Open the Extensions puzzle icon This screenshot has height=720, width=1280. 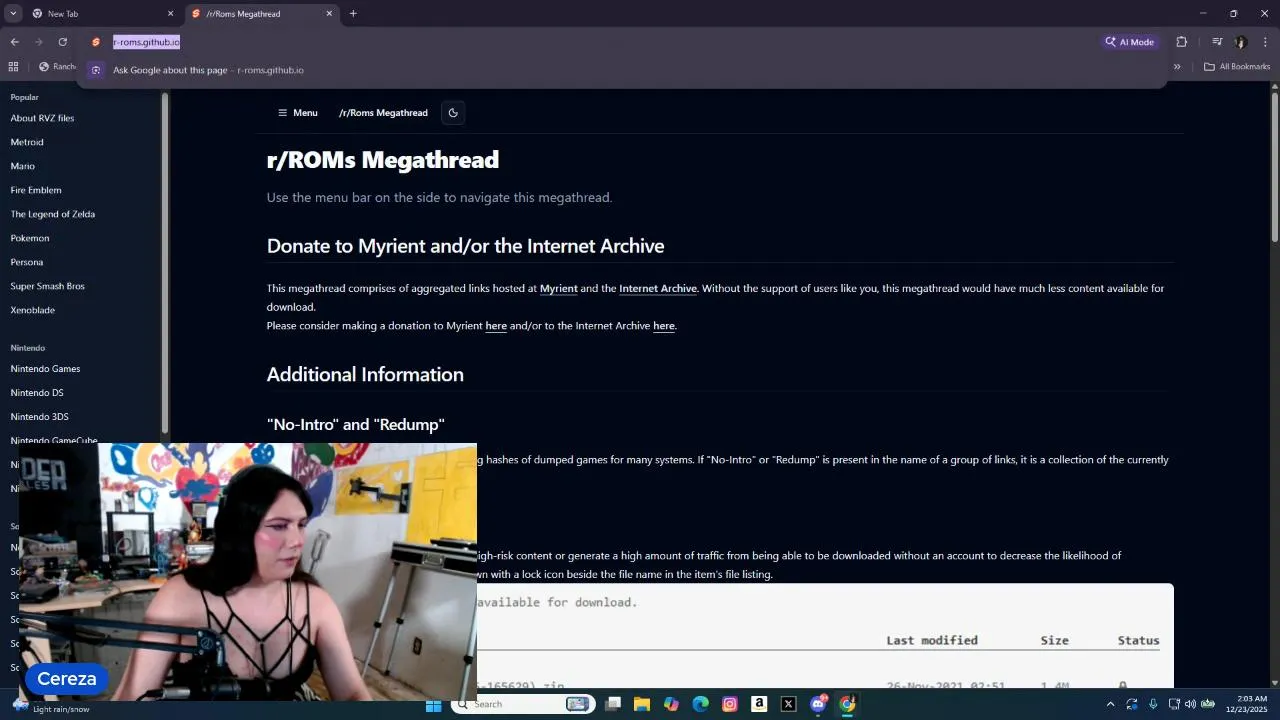pyautogui.click(x=1182, y=42)
